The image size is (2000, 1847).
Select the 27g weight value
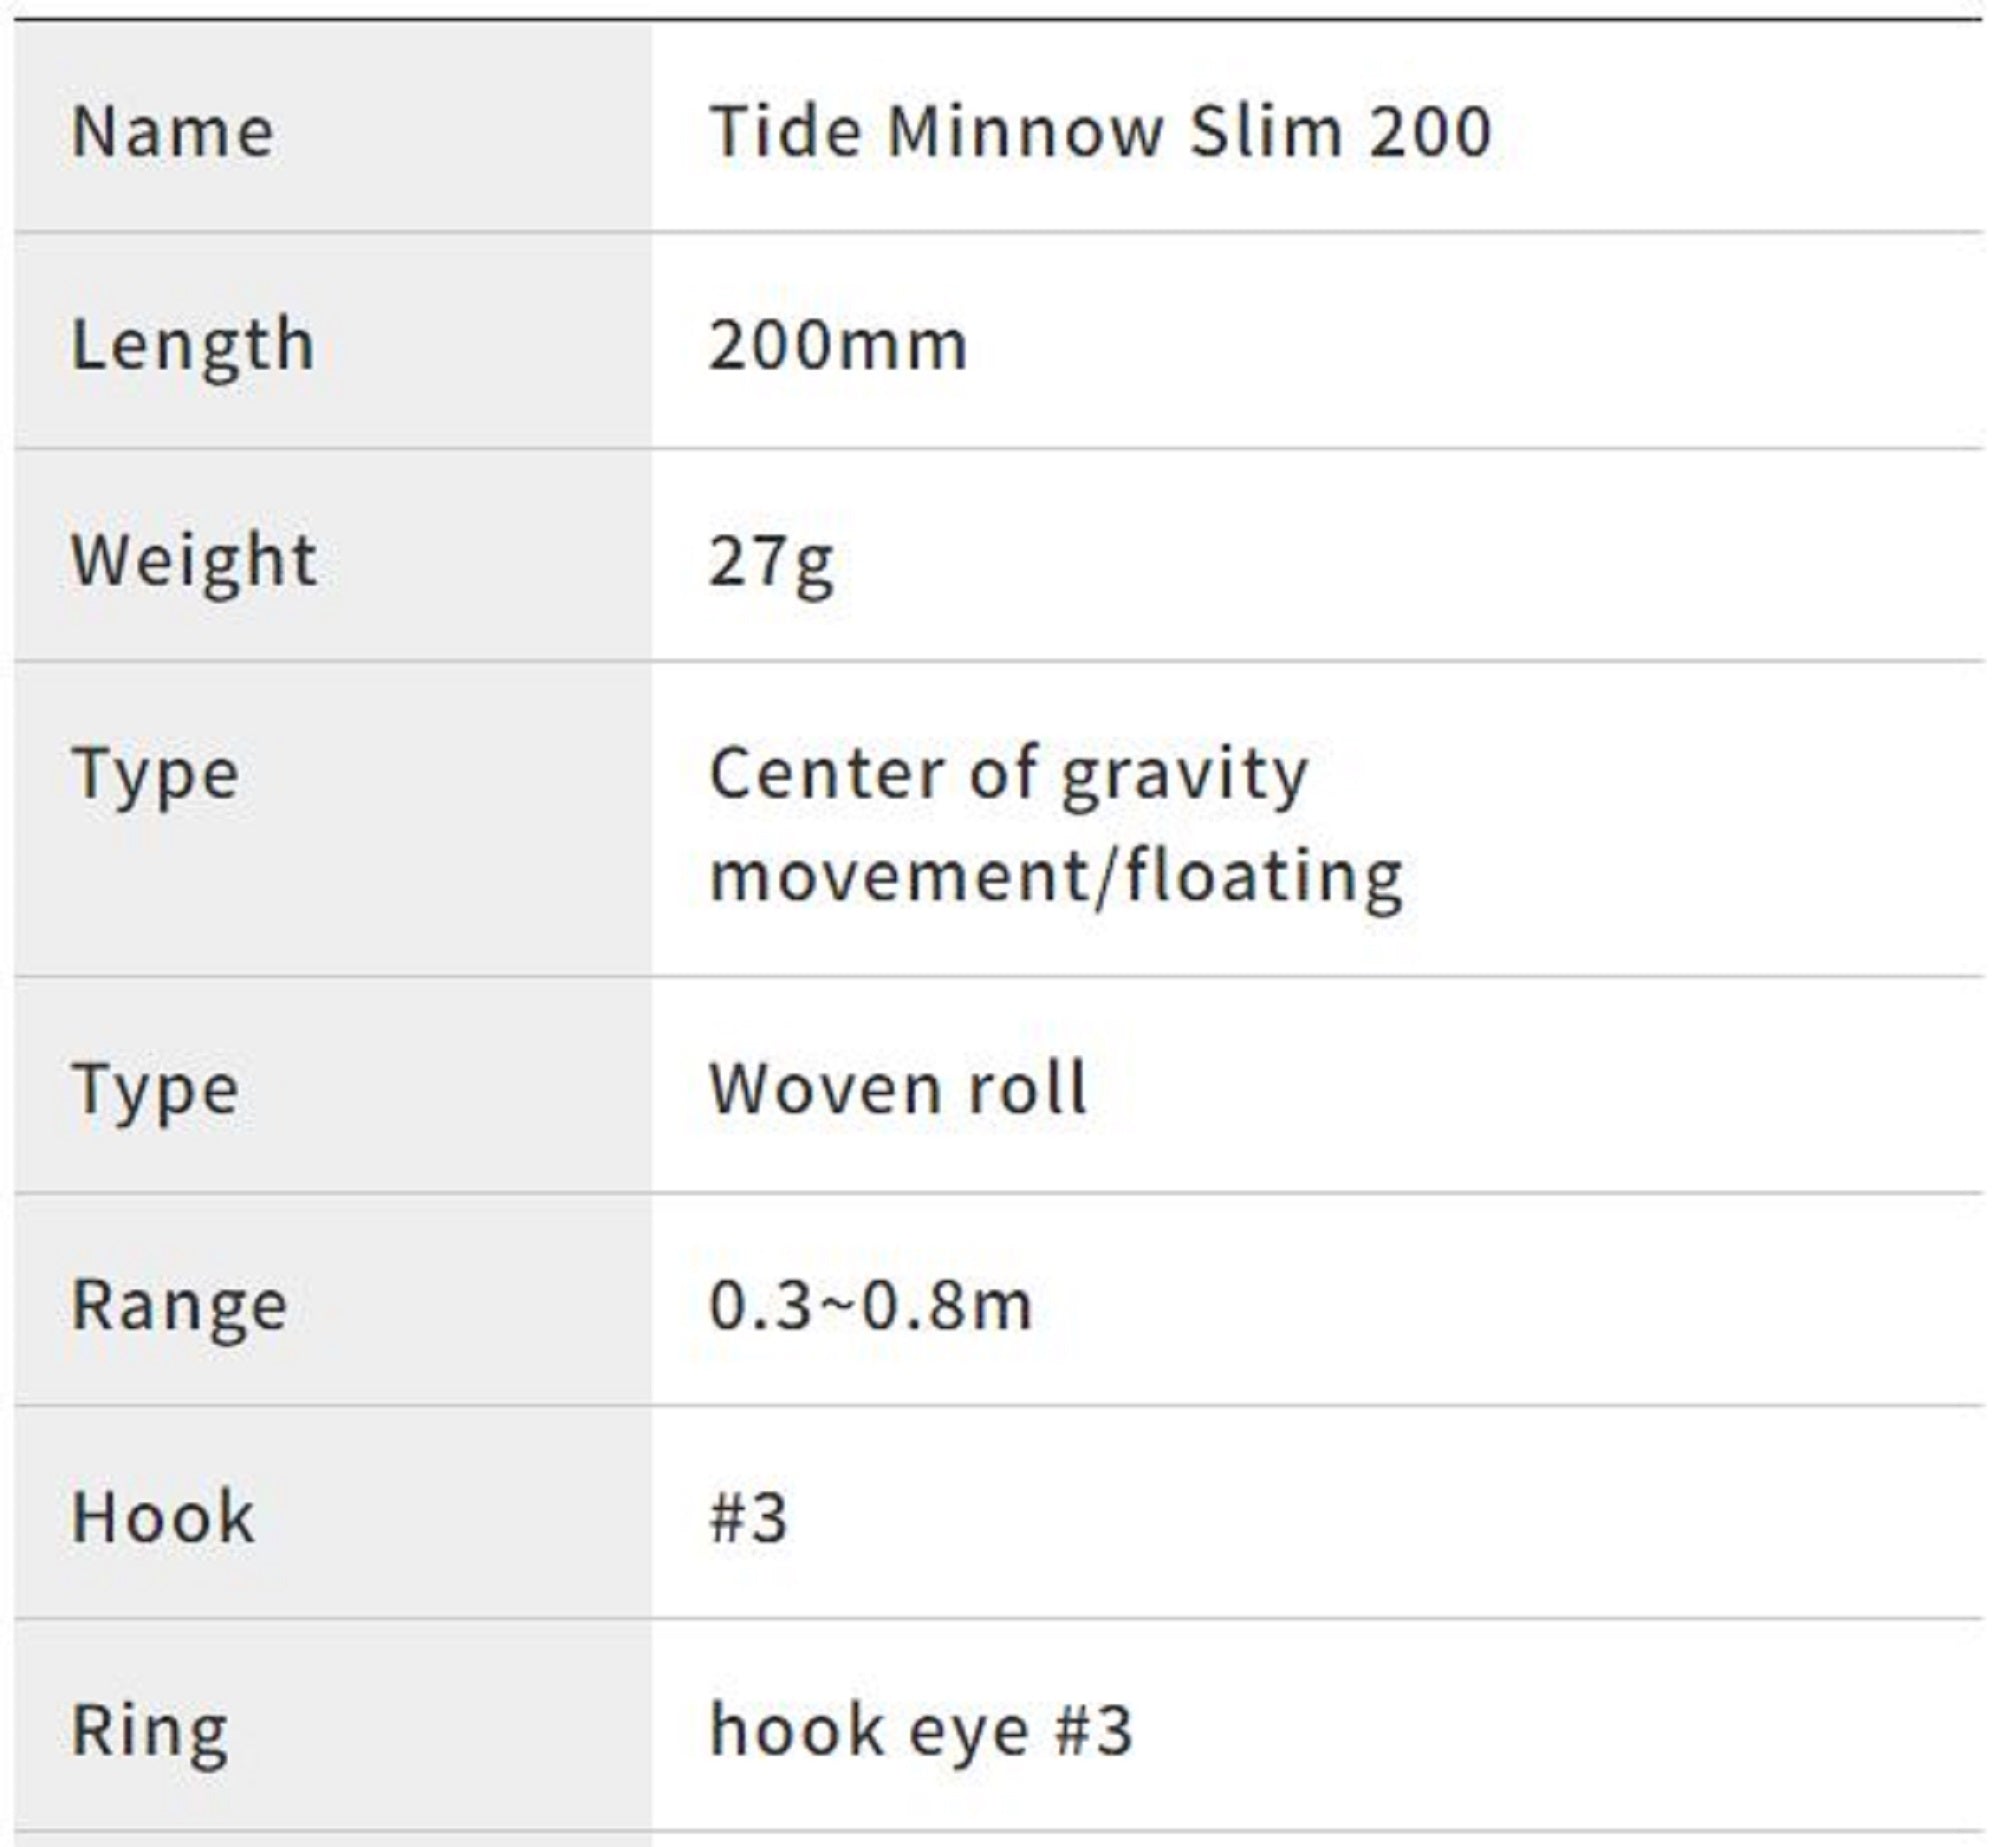pyautogui.click(x=771, y=562)
